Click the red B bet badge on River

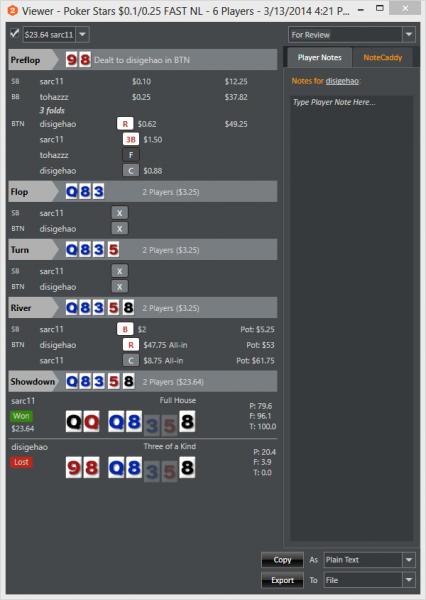pyautogui.click(x=125, y=329)
